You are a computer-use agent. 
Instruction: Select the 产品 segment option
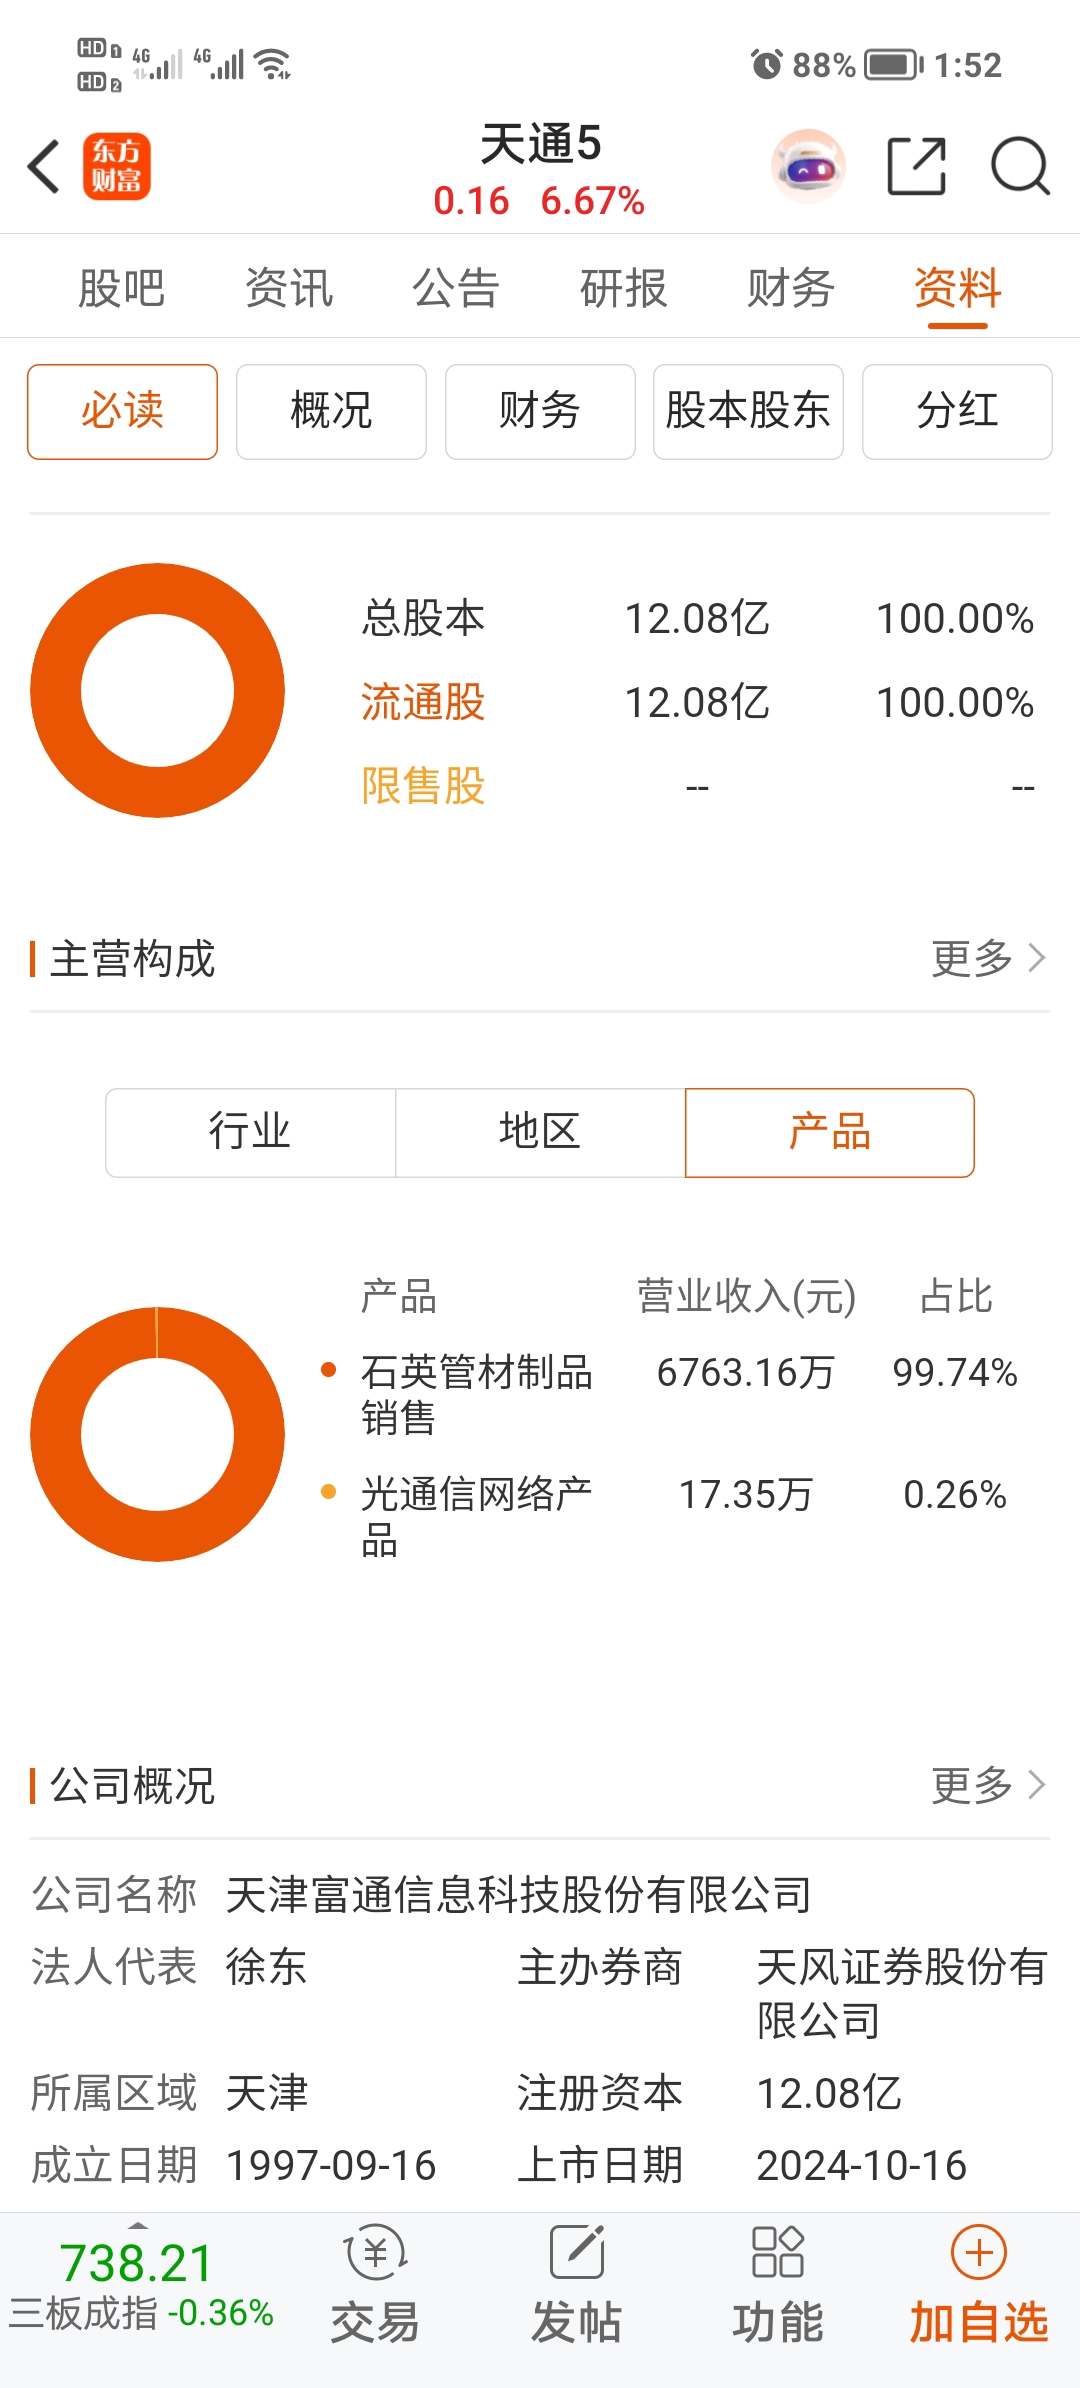click(x=830, y=1133)
